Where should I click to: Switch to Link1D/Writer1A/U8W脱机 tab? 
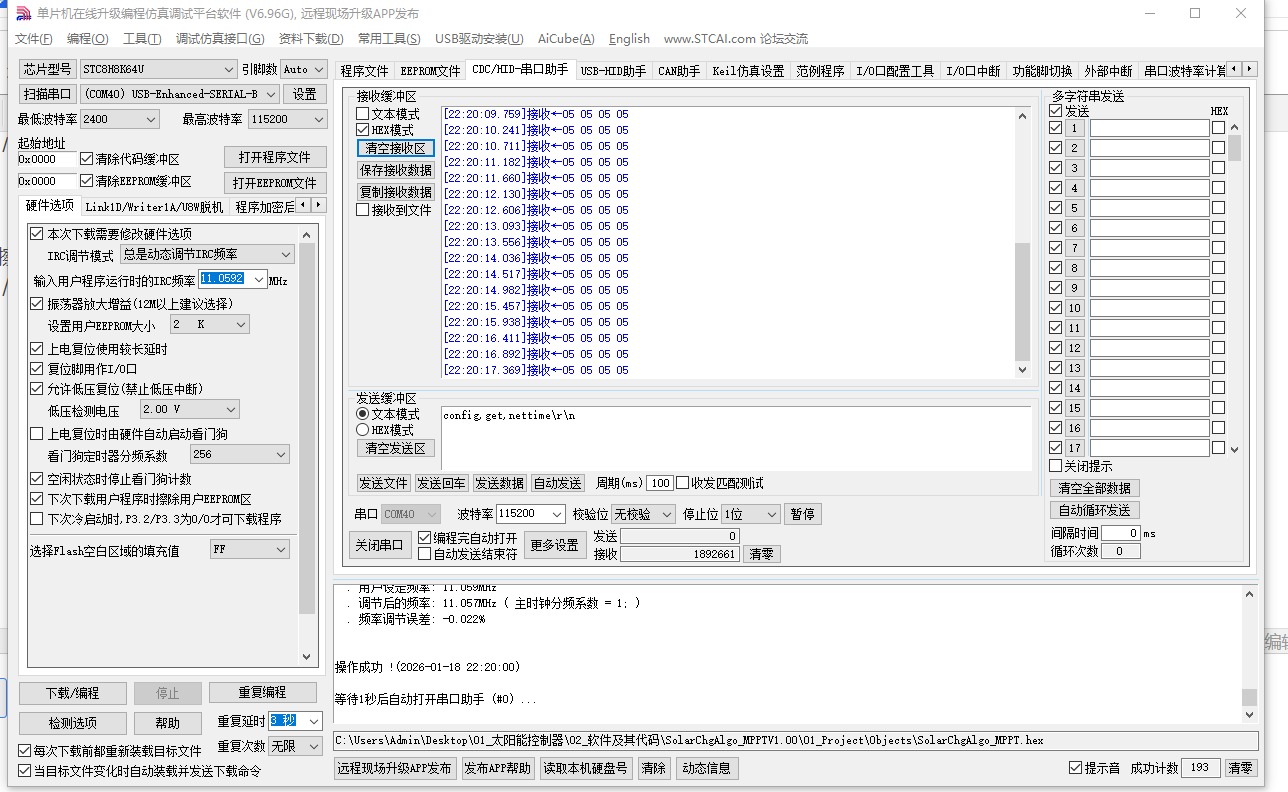(x=154, y=207)
